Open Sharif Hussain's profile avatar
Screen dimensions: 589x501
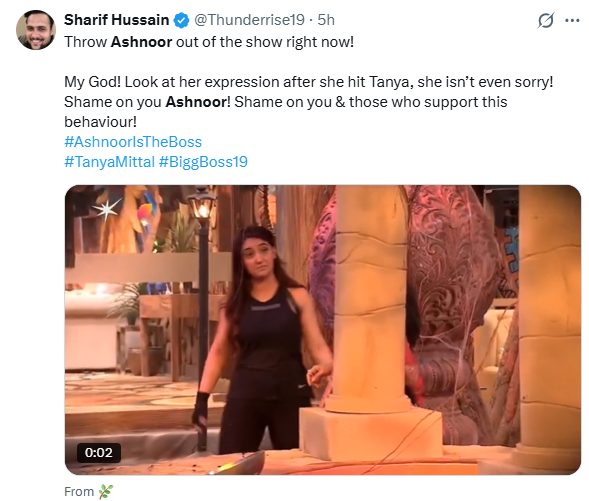[36, 30]
